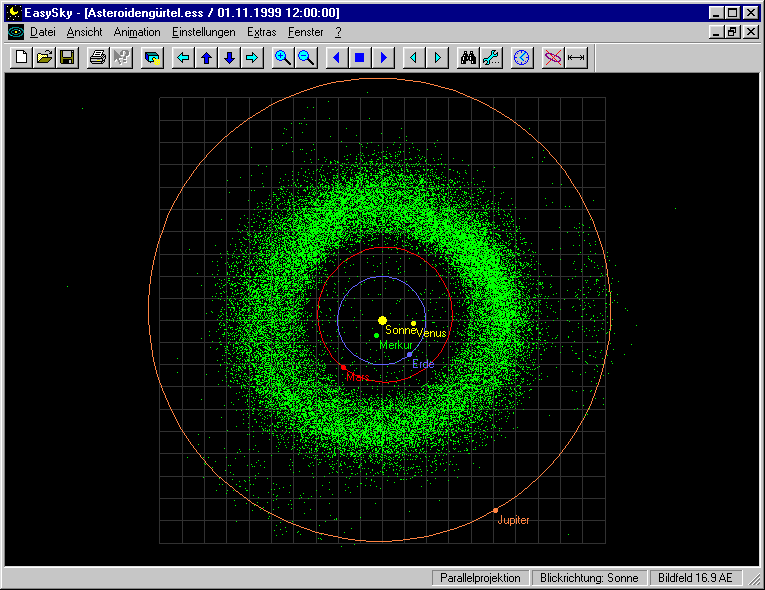The width and height of the screenshot is (765, 590).
Task: Zoom out with magnifier minus icon
Action: click(306, 58)
